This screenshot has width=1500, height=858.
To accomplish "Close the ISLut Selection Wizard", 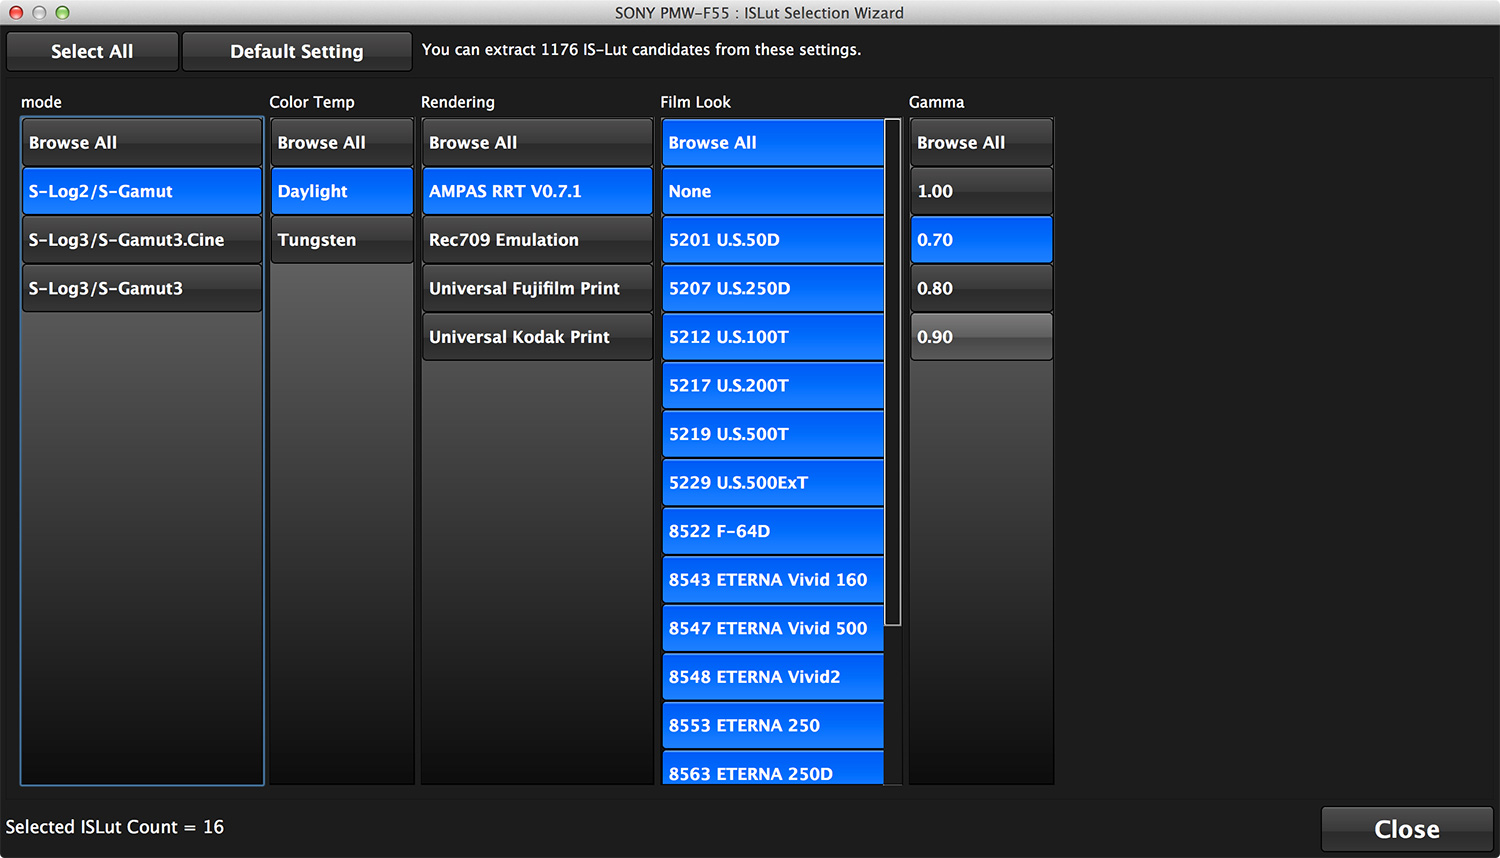I will click(1406, 829).
